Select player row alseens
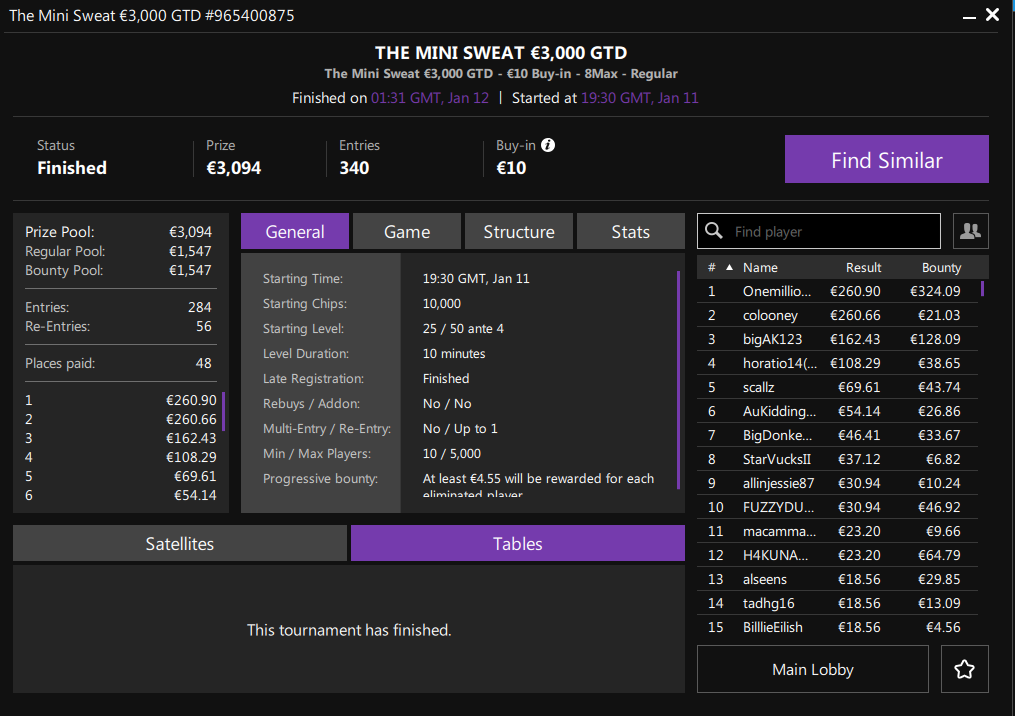Viewport: 1015px width, 716px height. 837,579
